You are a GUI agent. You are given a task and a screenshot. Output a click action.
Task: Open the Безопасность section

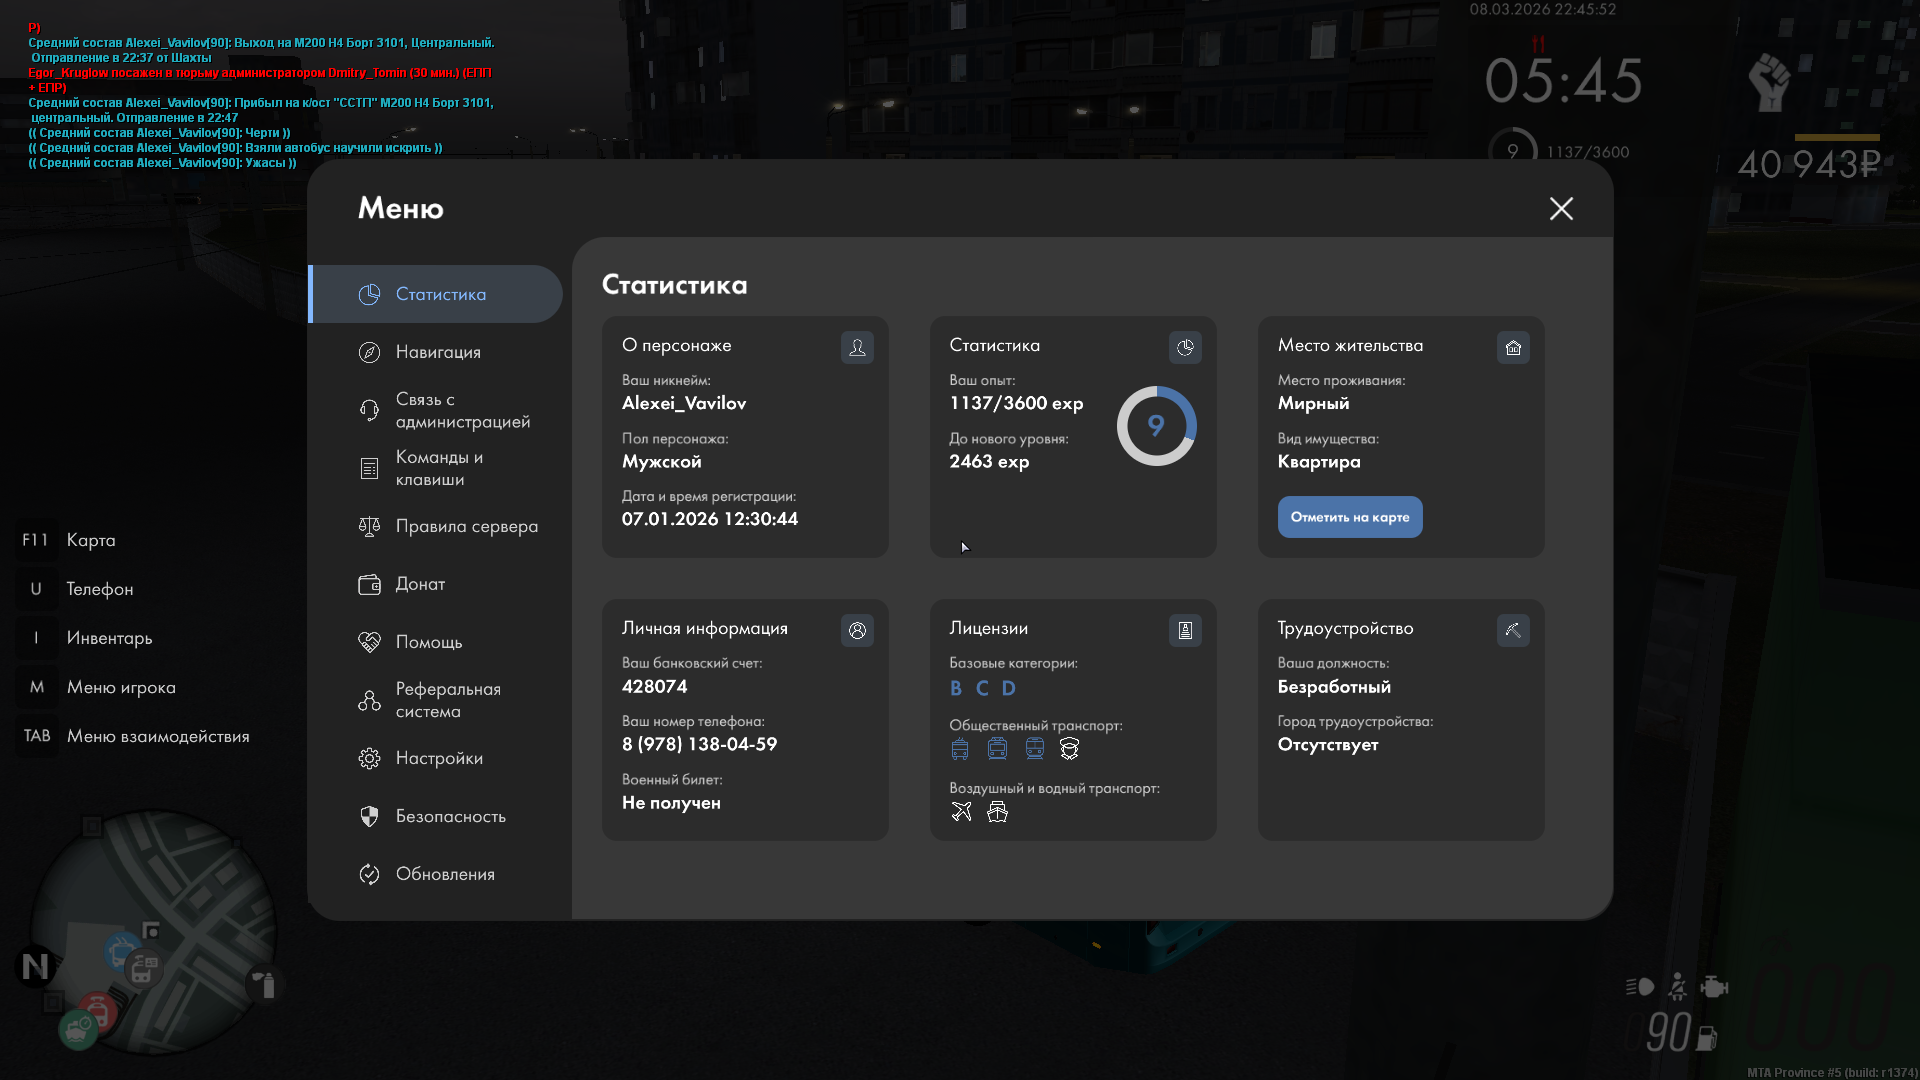[x=450, y=816]
